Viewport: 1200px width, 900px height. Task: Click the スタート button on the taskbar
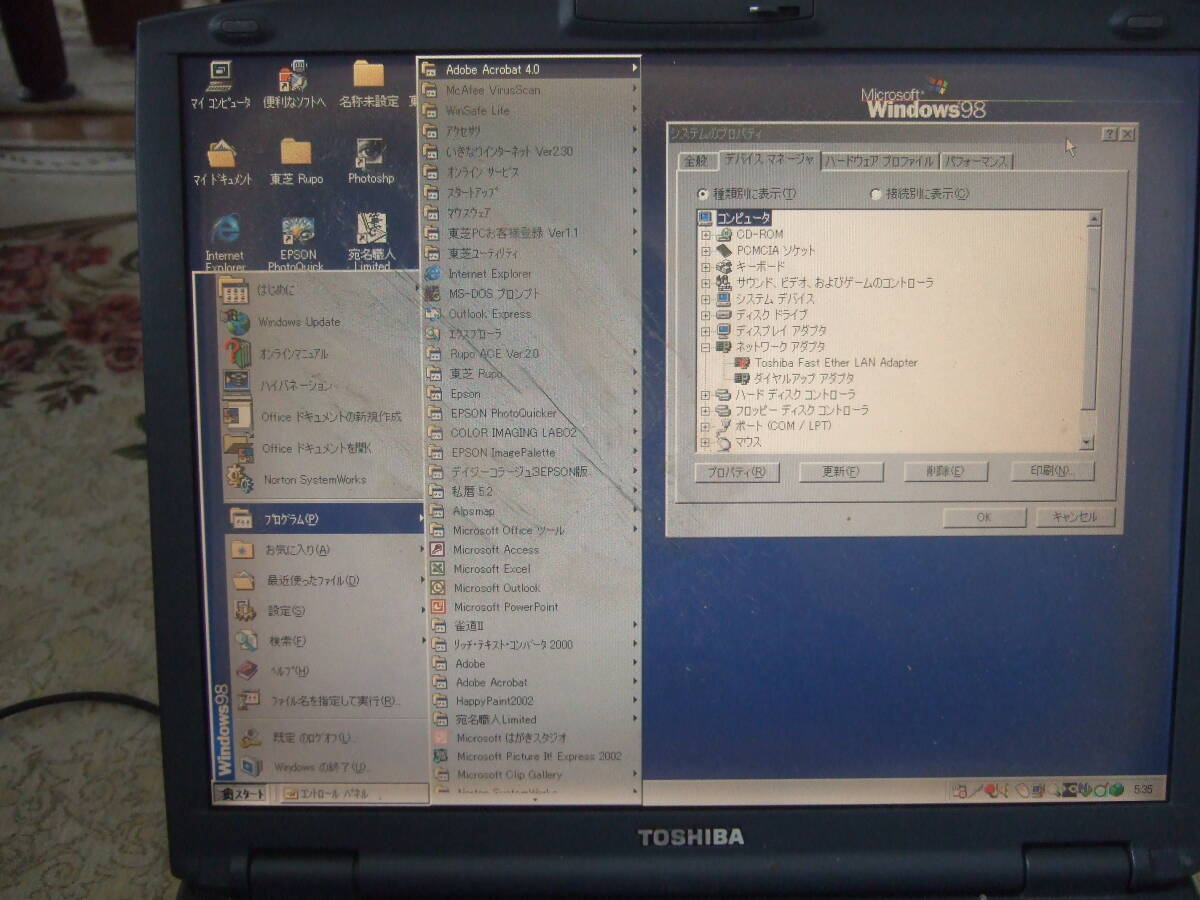[x=243, y=794]
